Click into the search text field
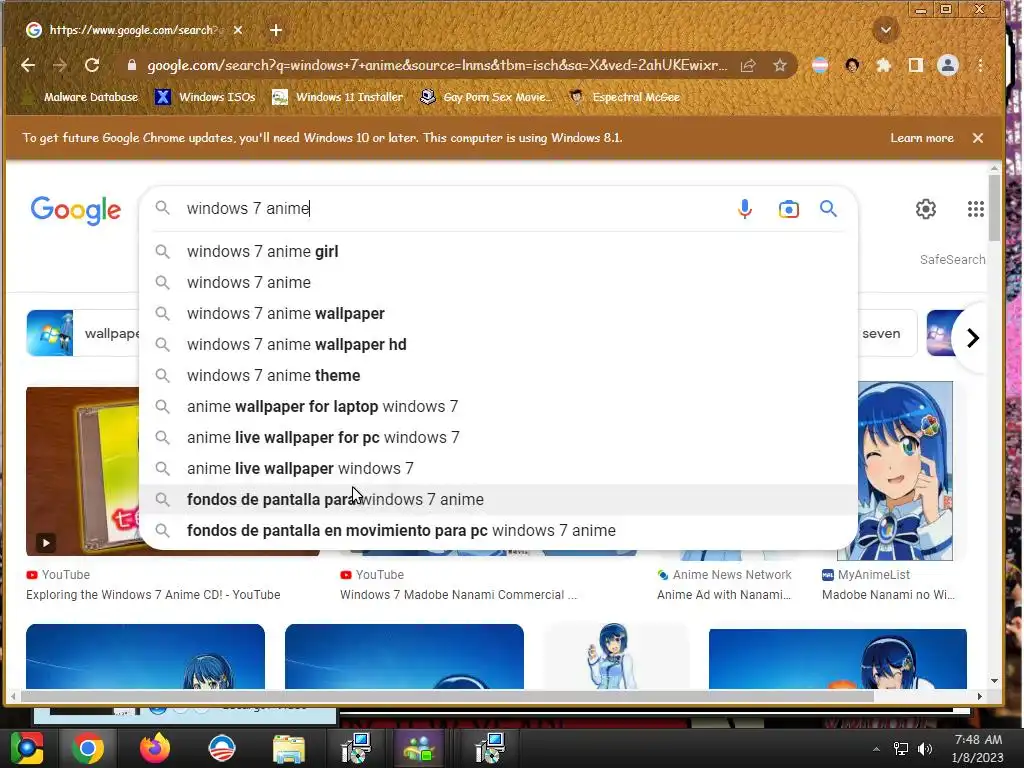The width and height of the screenshot is (1024, 768). (451, 208)
